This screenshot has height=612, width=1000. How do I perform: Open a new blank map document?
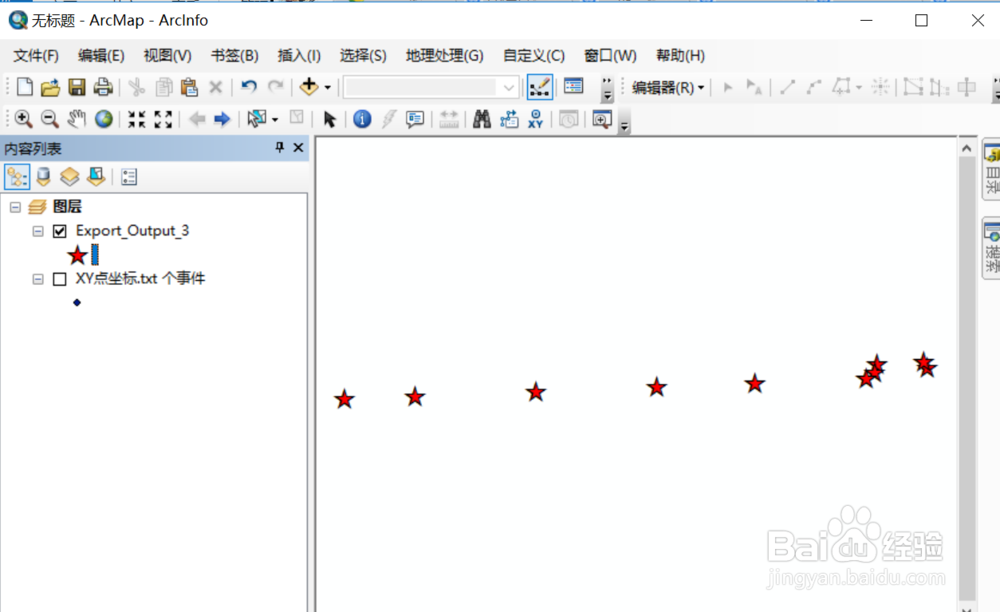tap(23, 87)
